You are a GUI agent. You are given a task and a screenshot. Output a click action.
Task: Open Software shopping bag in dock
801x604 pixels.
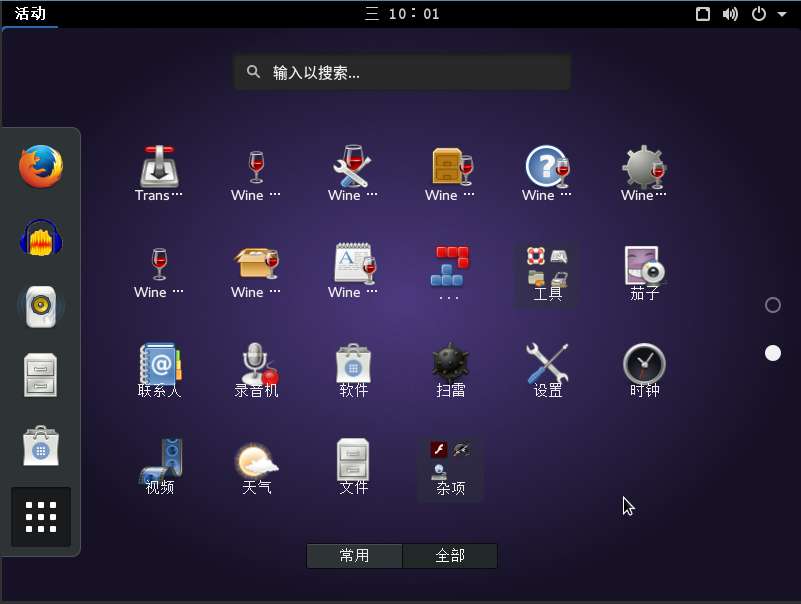tap(41, 446)
